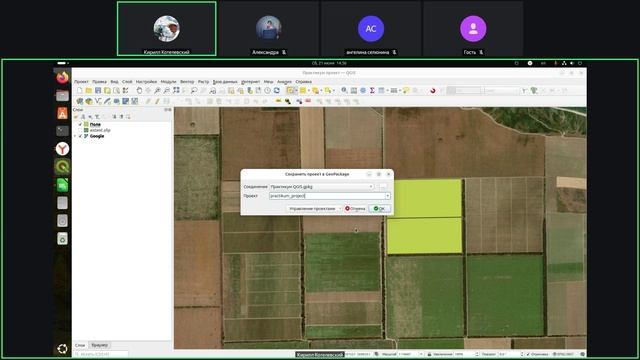Select Александра participant tile
Image resolution: width=640 pixels, height=360 pixels.
269,29
